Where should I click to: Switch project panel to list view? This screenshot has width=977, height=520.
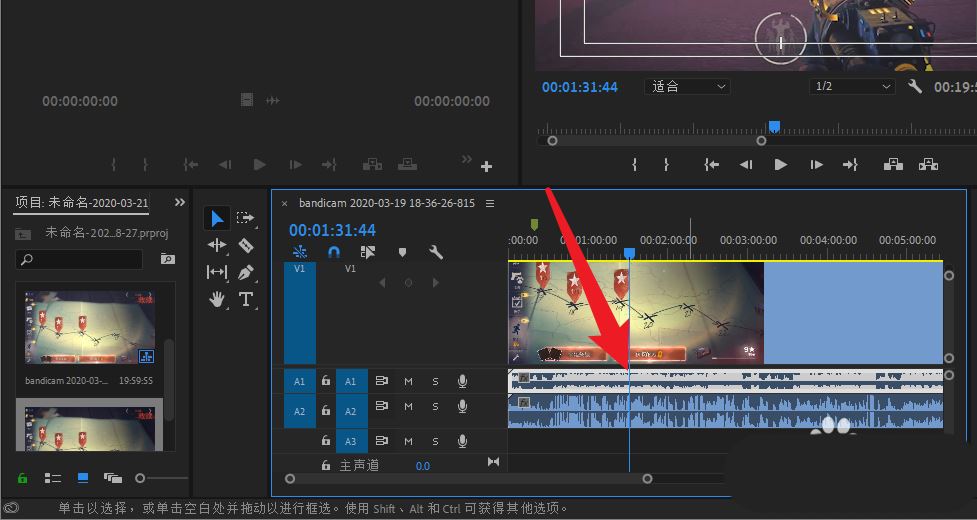click(x=52, y=478)
